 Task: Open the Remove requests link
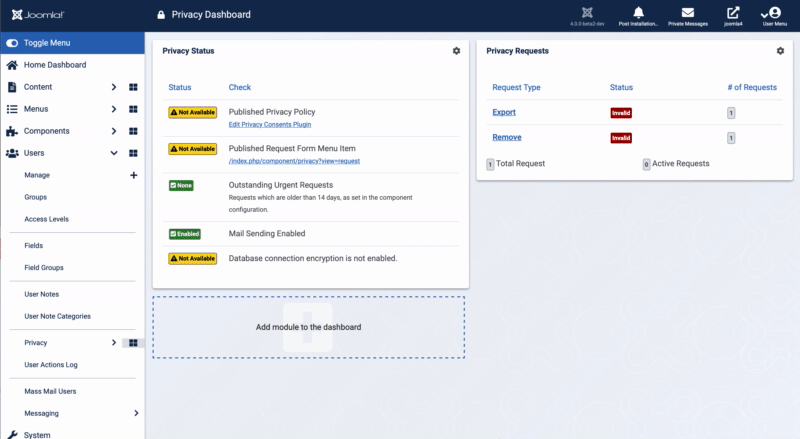pyautogui.click(x=507, y=137)
